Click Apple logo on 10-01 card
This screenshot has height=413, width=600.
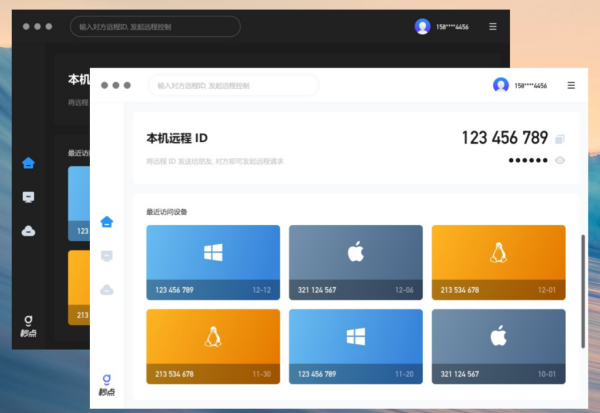pos(499,336)
